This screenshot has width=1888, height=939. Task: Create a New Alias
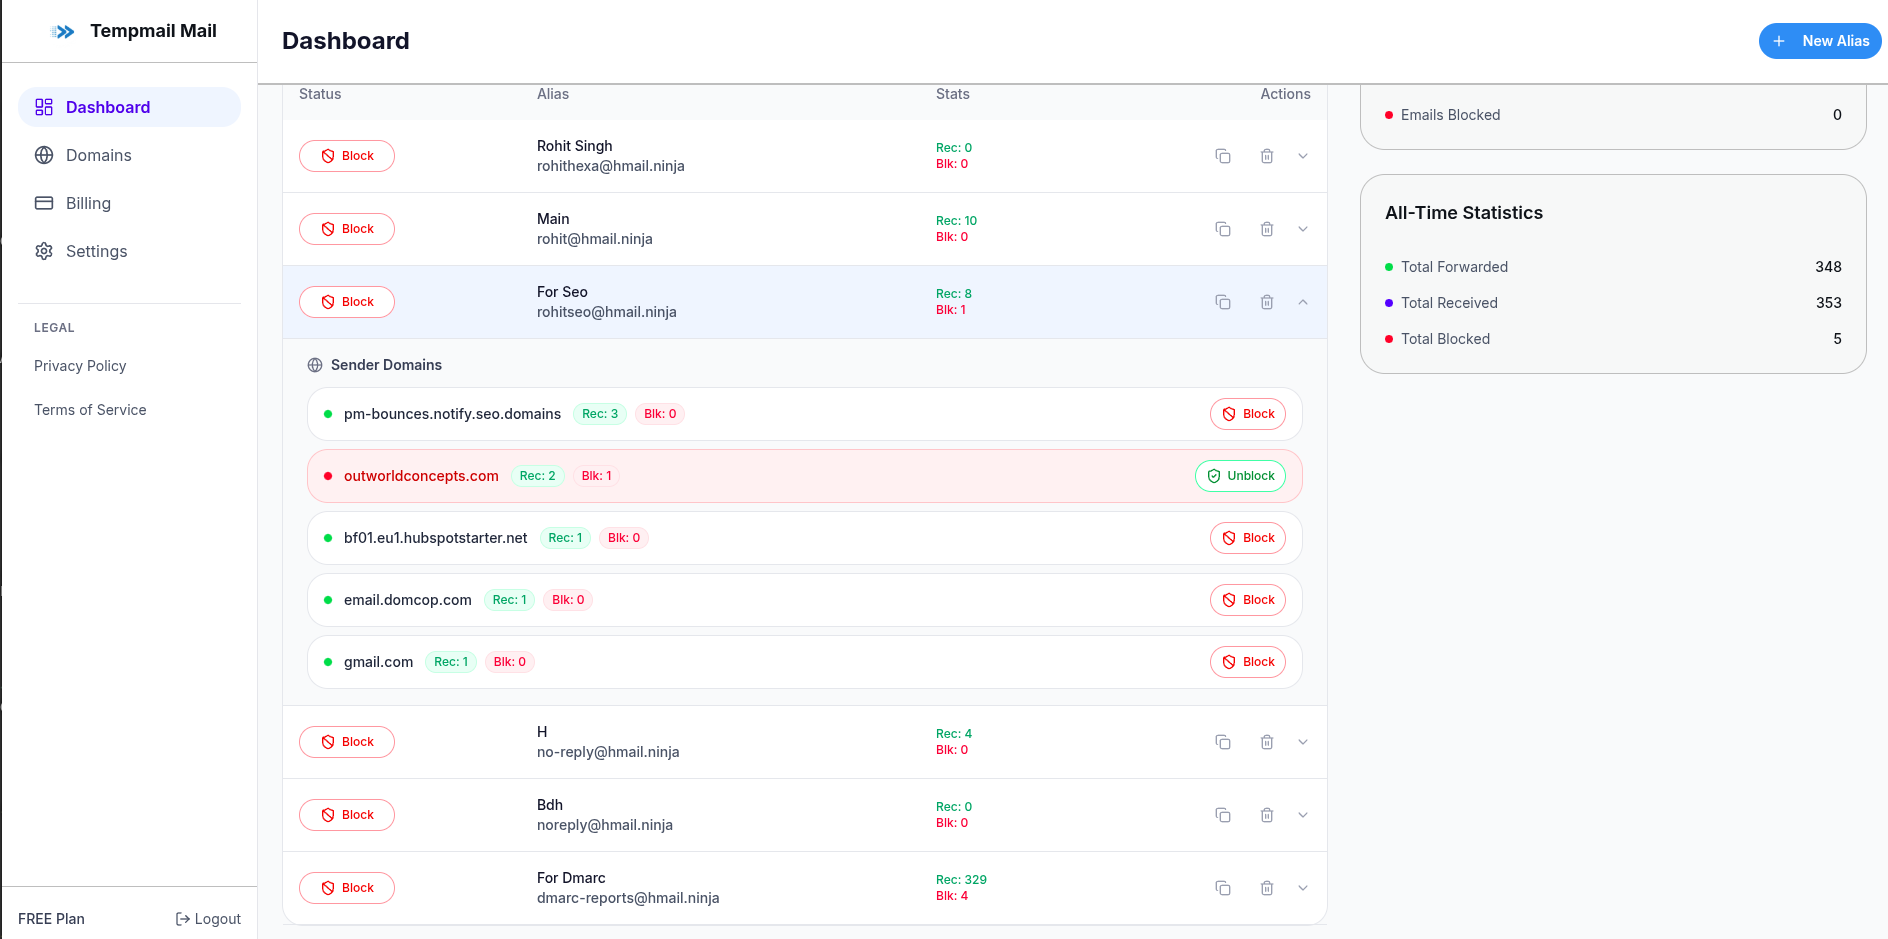point(1819,41)
